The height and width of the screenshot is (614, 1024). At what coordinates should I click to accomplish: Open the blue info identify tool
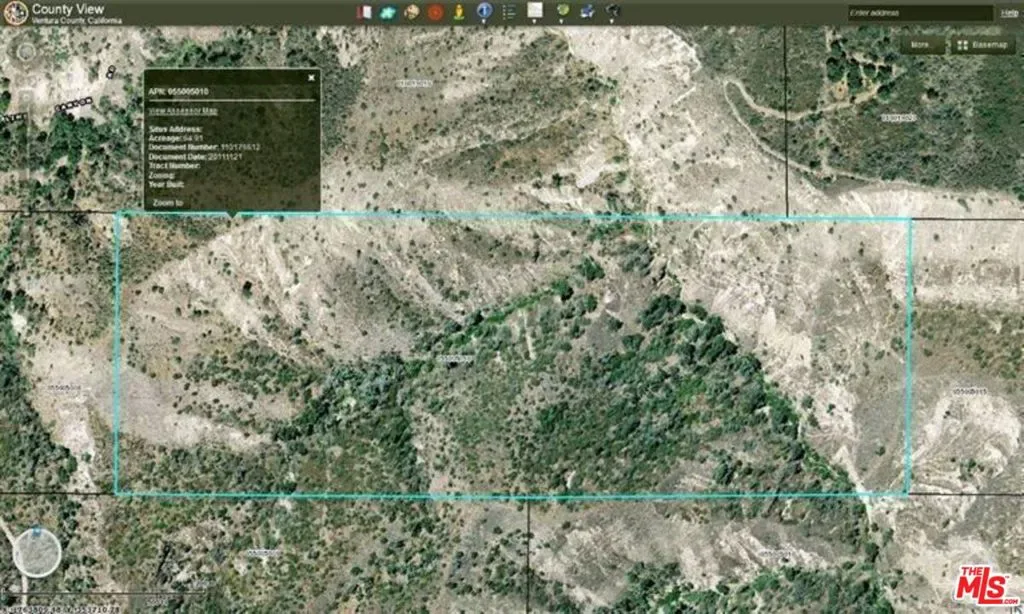(x=484, y=12)
